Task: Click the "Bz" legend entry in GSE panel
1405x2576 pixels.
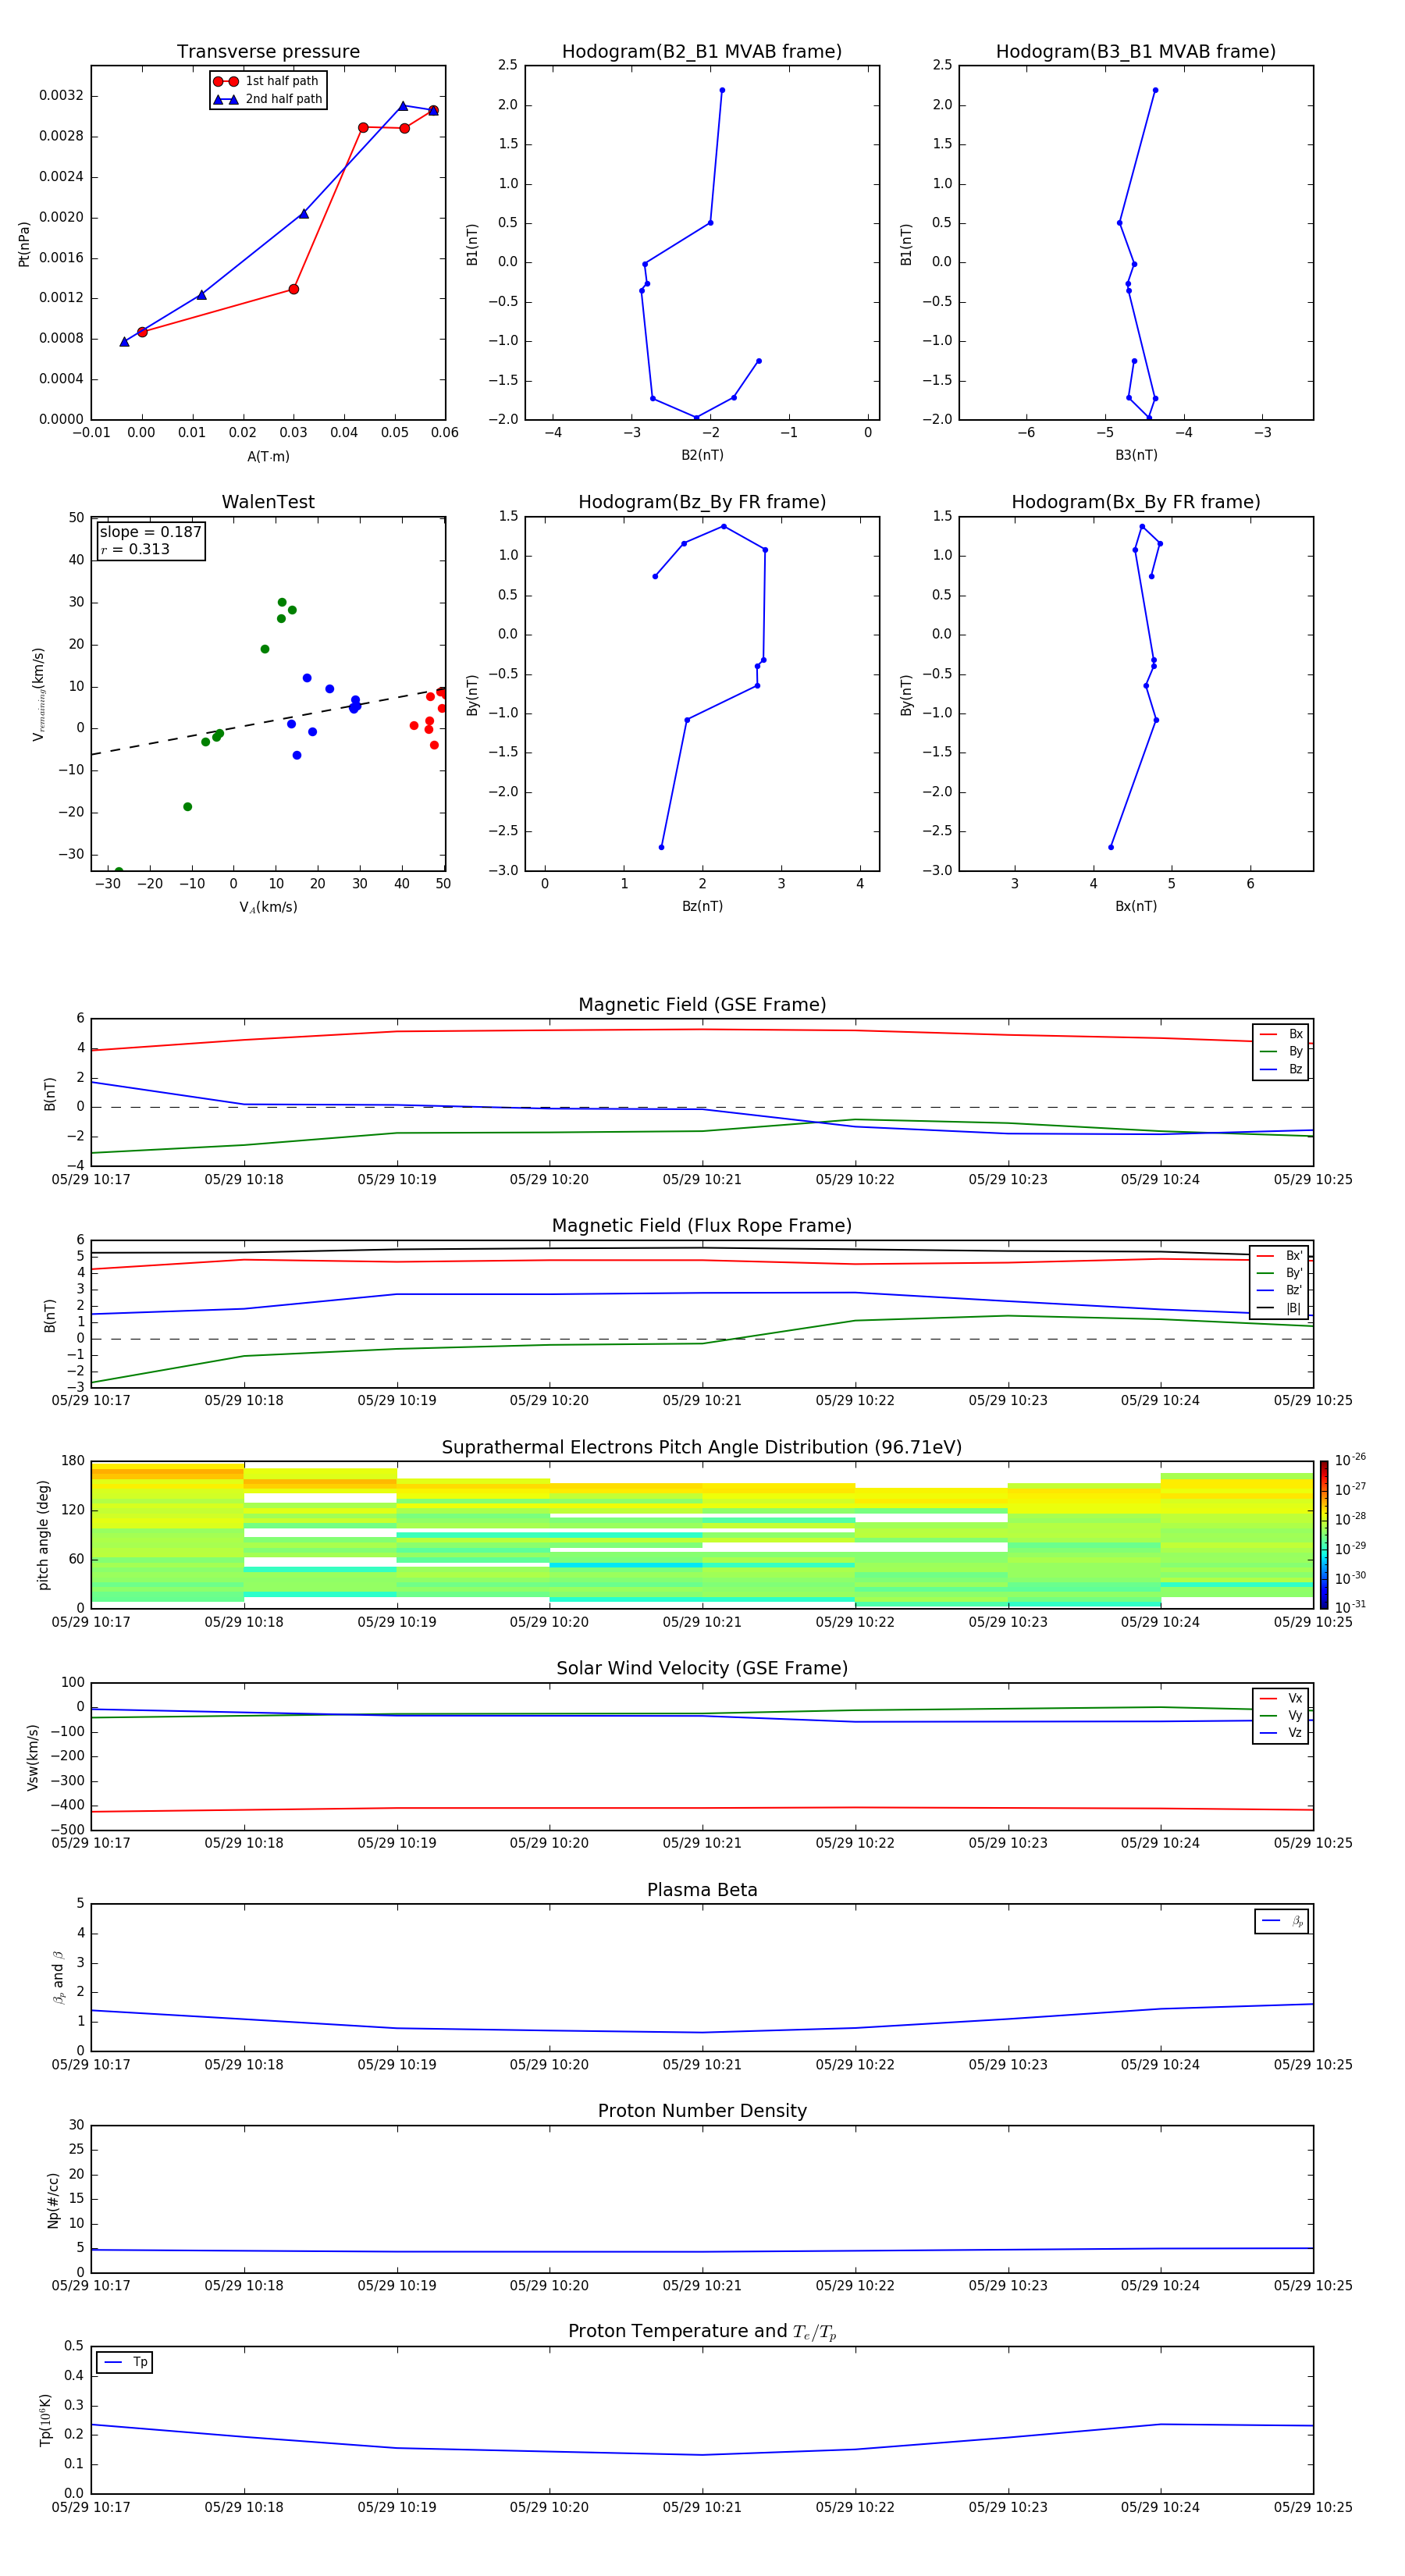Action: click(1281, 1069)
